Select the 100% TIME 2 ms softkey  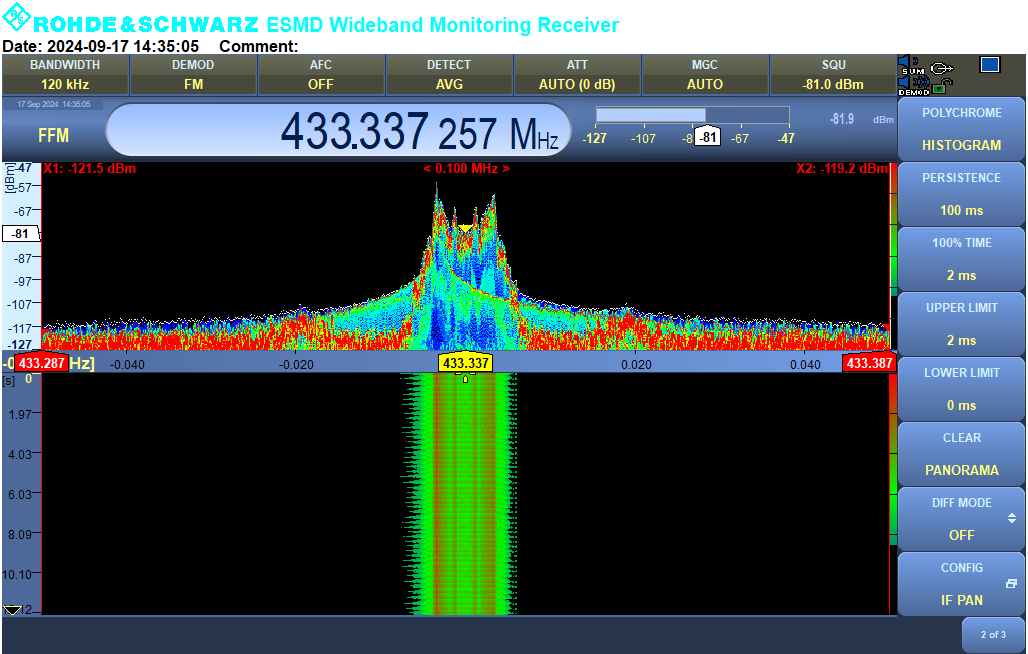coord(961,259)
